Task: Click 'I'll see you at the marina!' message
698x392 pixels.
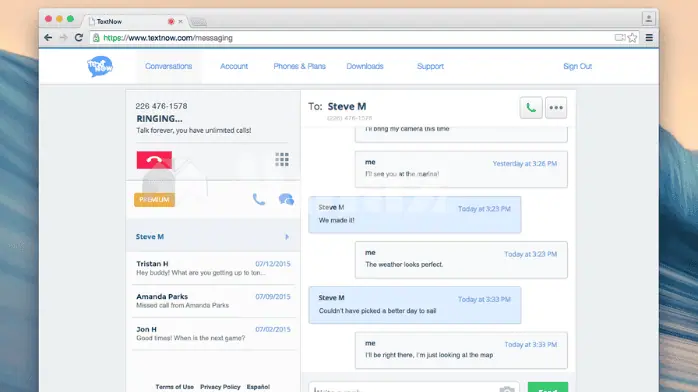Action: pos(461,169)
